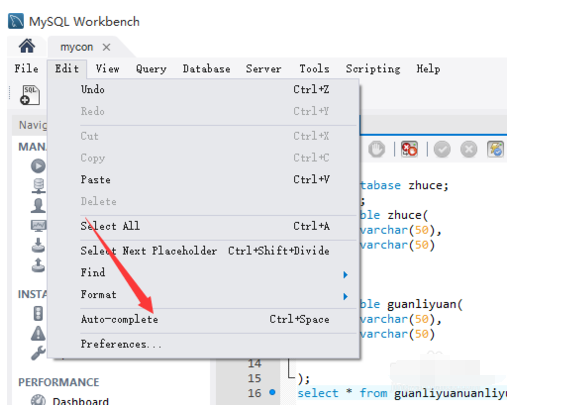Open Status and System Variables icon
The image size is (569, 413).
[x=38, y=225]
